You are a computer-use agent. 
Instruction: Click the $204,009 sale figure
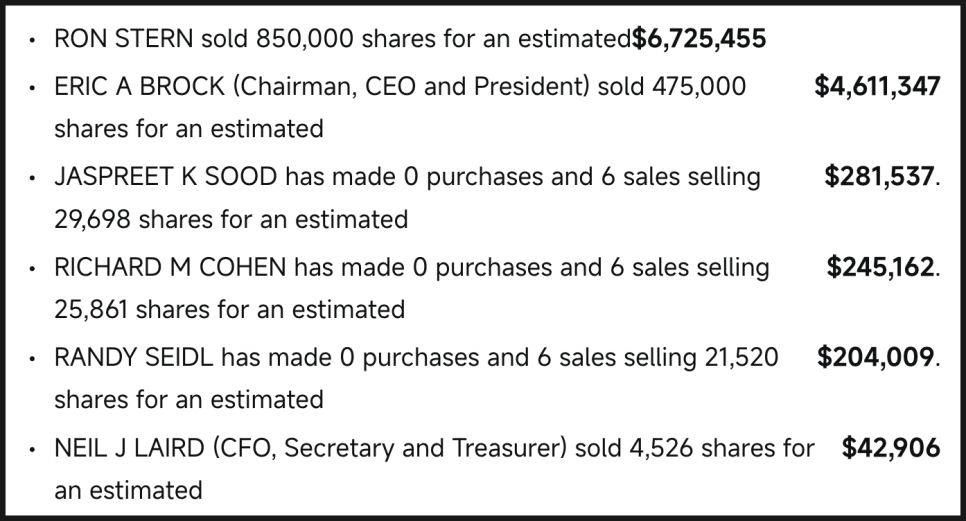(x=875, y=358)
